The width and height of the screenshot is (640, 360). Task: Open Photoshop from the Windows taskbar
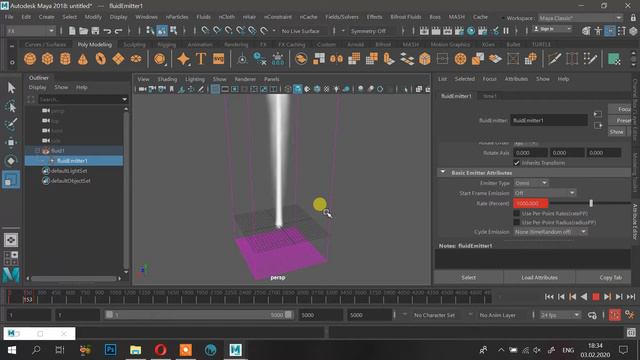click(x=110, y=350)
